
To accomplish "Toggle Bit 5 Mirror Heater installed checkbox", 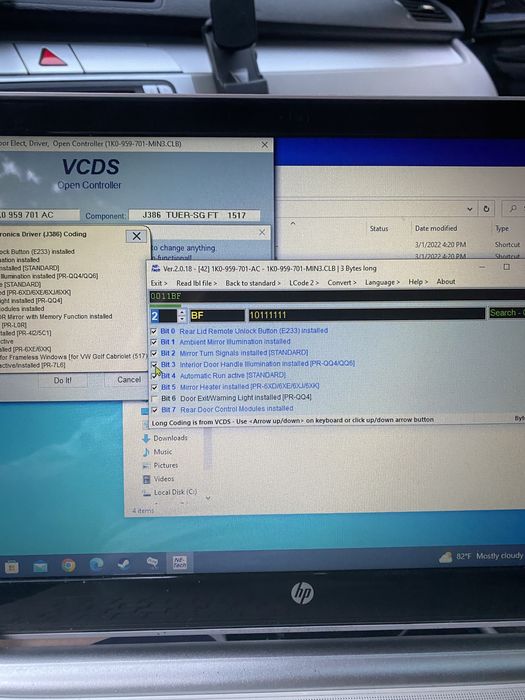I will click(x=154, y=387).
